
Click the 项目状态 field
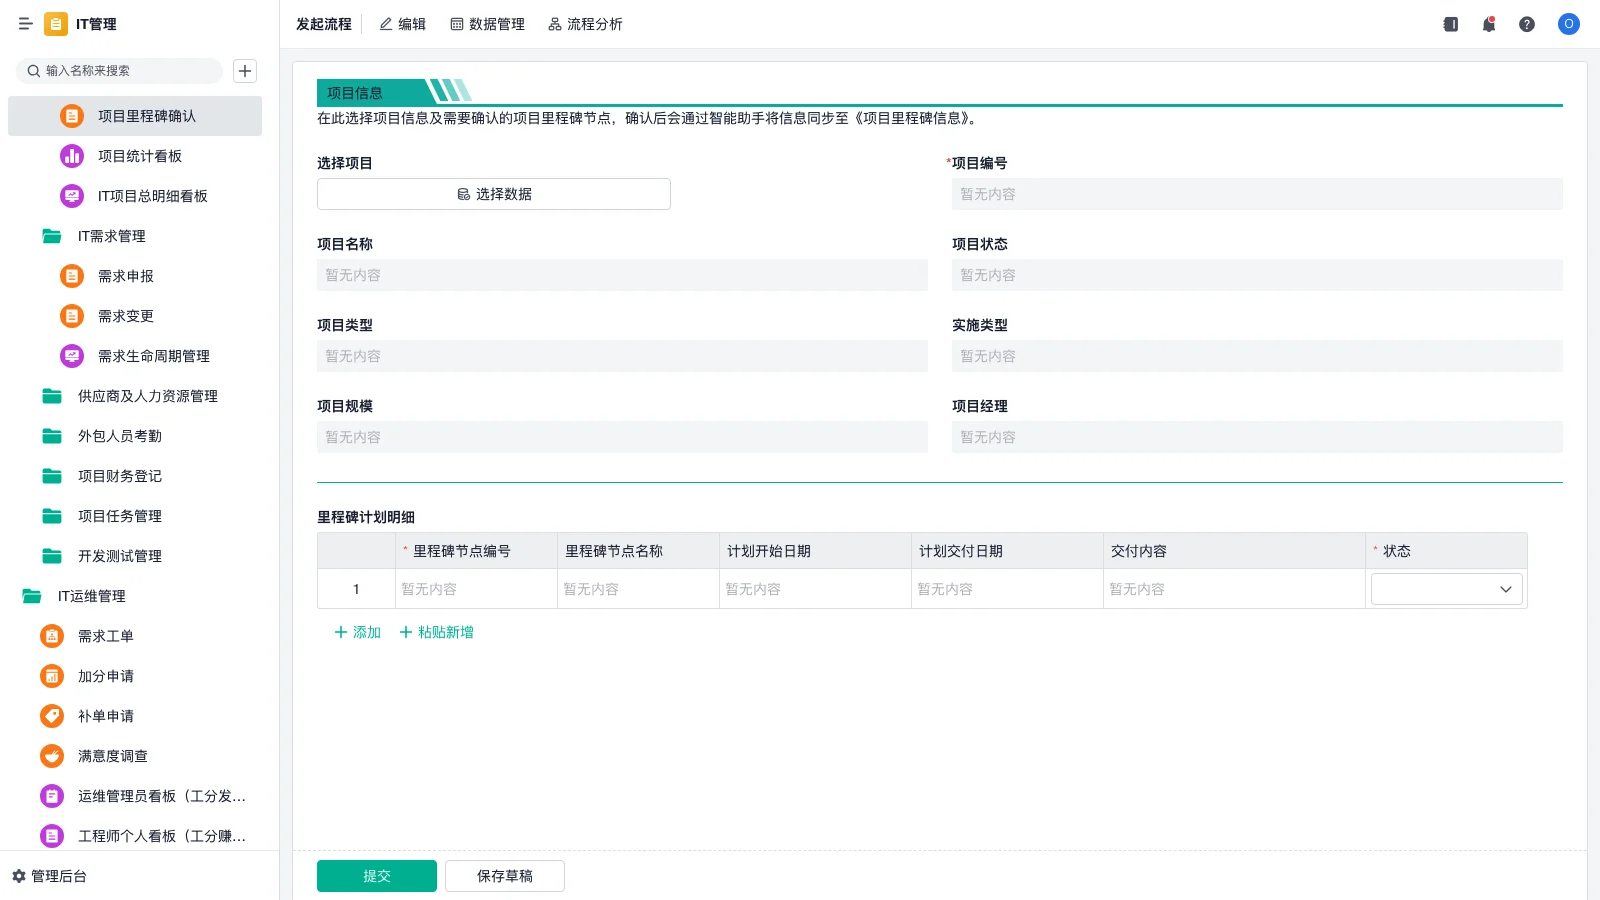coord(1257,275)
